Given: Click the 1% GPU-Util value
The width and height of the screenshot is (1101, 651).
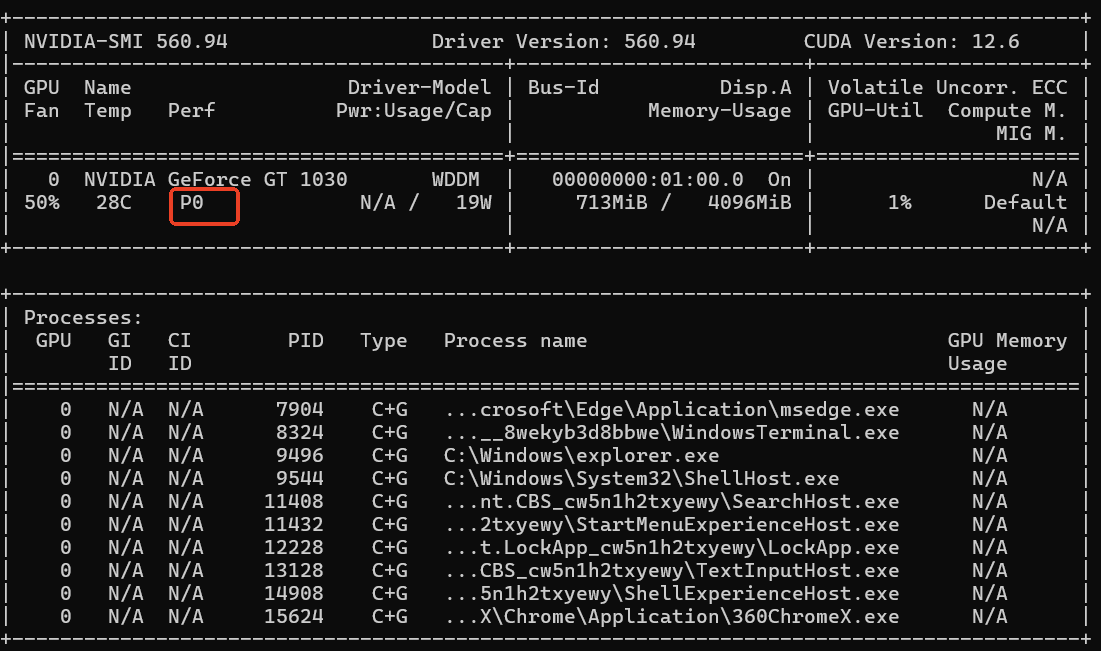Looking at the screenshot, I should pyautogui.click(x=899, y=203).
